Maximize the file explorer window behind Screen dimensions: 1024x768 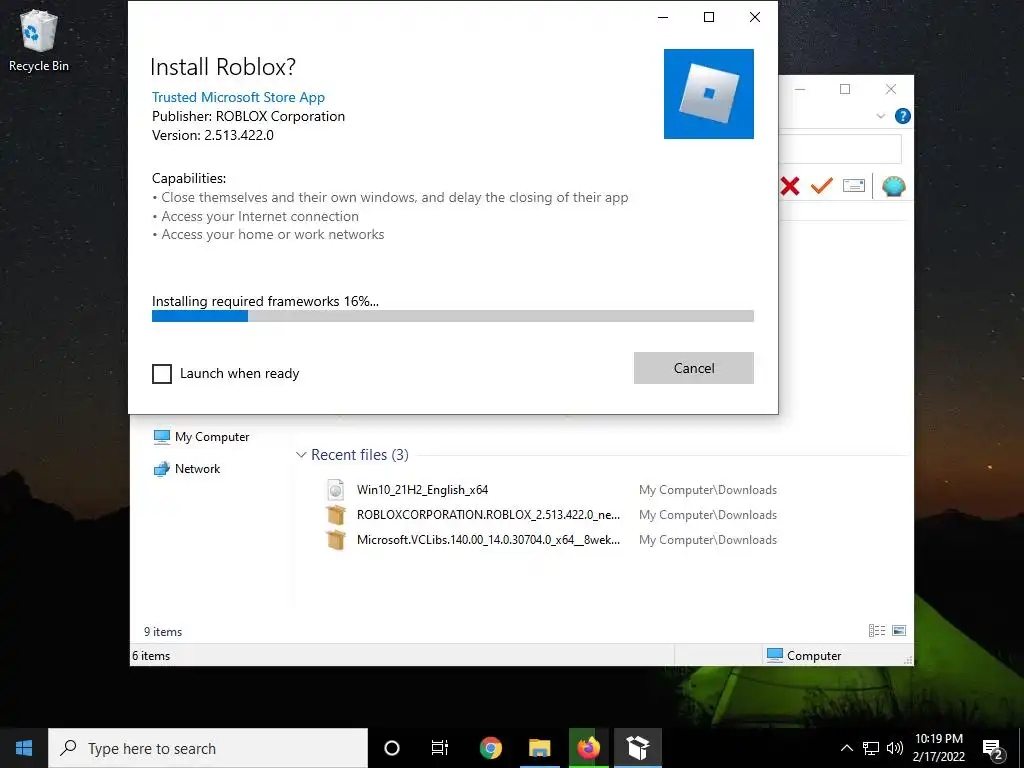(845, 89)
